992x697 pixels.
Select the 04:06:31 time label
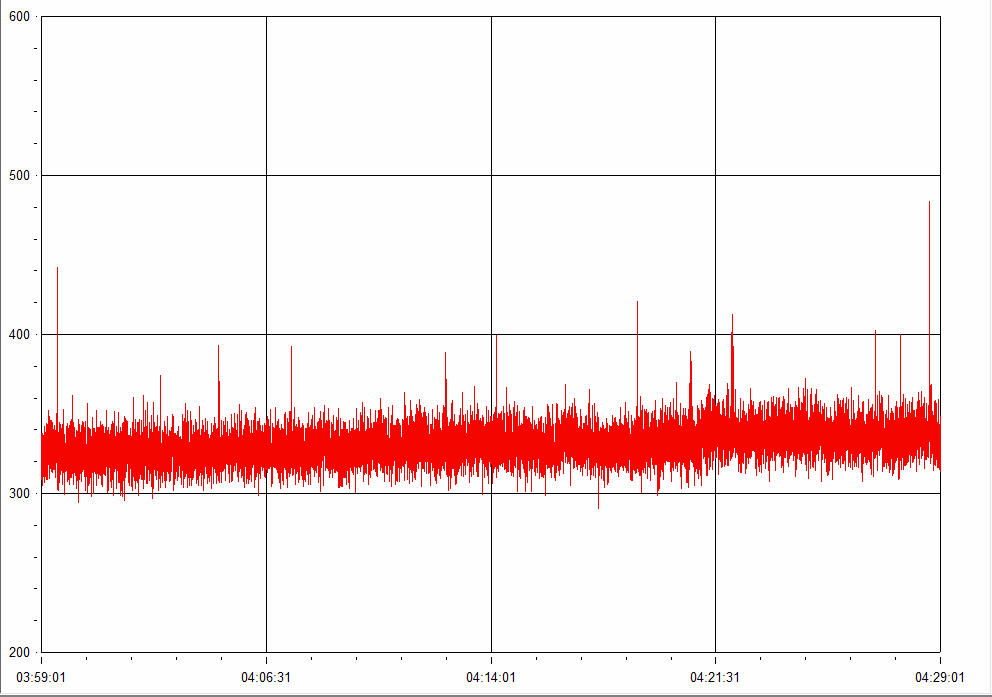pos(266,677)
